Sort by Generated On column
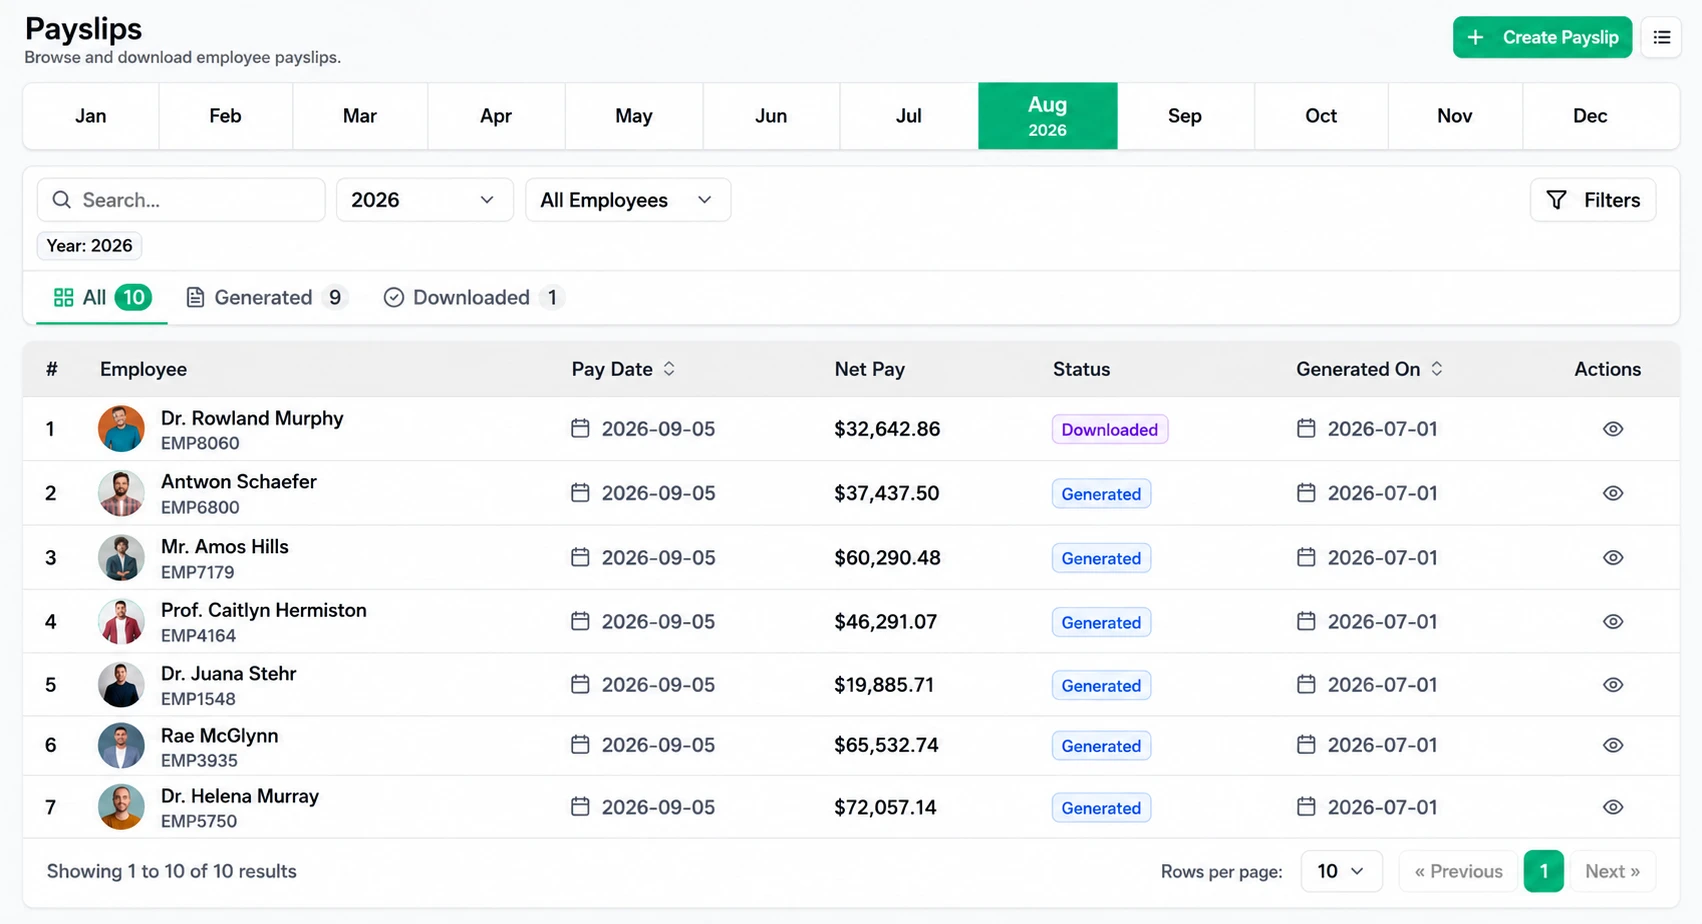 pyautogui.click(x=1369, y=369)
